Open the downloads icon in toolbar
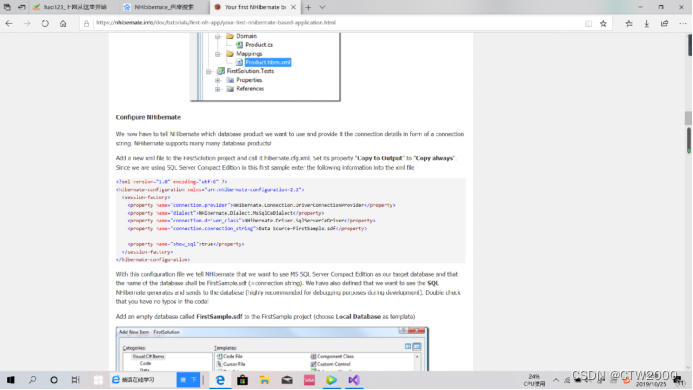 (x=647, y=24)
